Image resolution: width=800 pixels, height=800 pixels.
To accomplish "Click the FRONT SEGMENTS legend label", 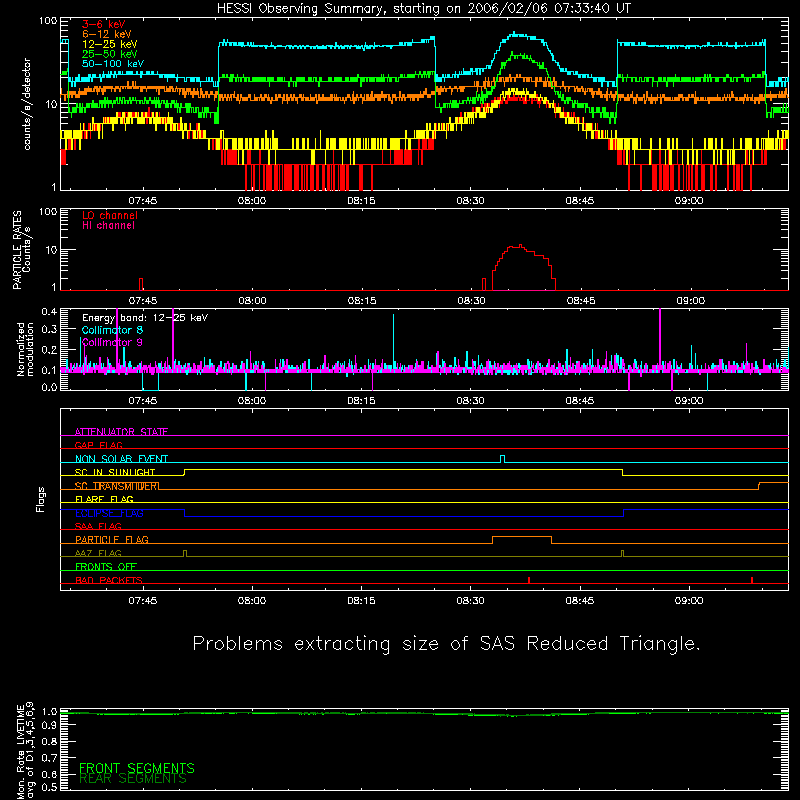I will (137, 768).
